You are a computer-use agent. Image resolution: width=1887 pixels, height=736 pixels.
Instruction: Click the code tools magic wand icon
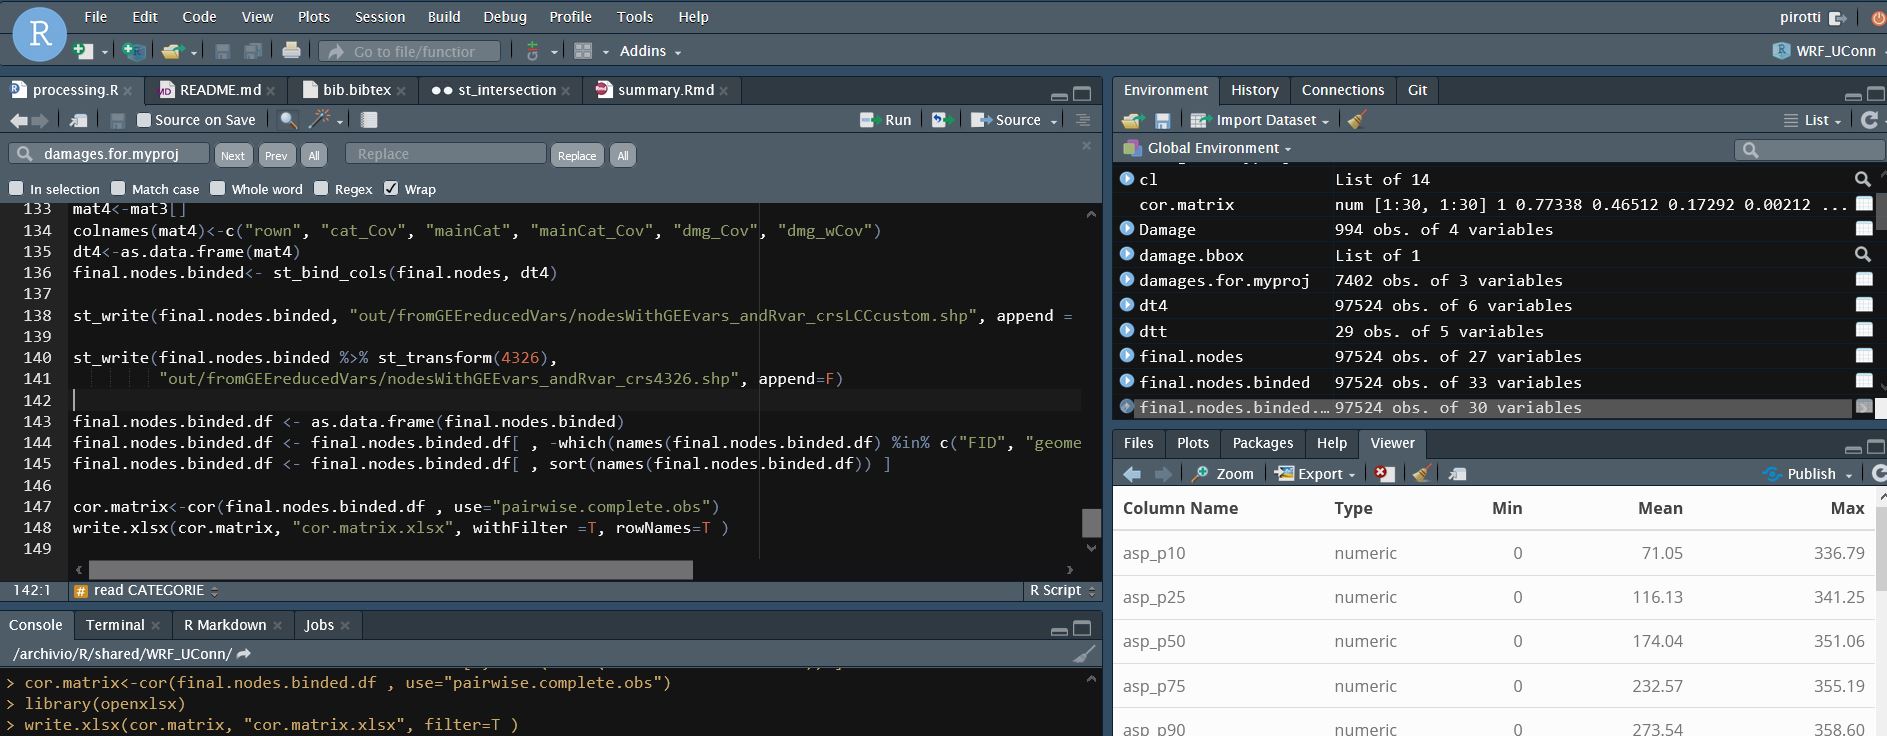pyautogui.click(x=320, y=120)
